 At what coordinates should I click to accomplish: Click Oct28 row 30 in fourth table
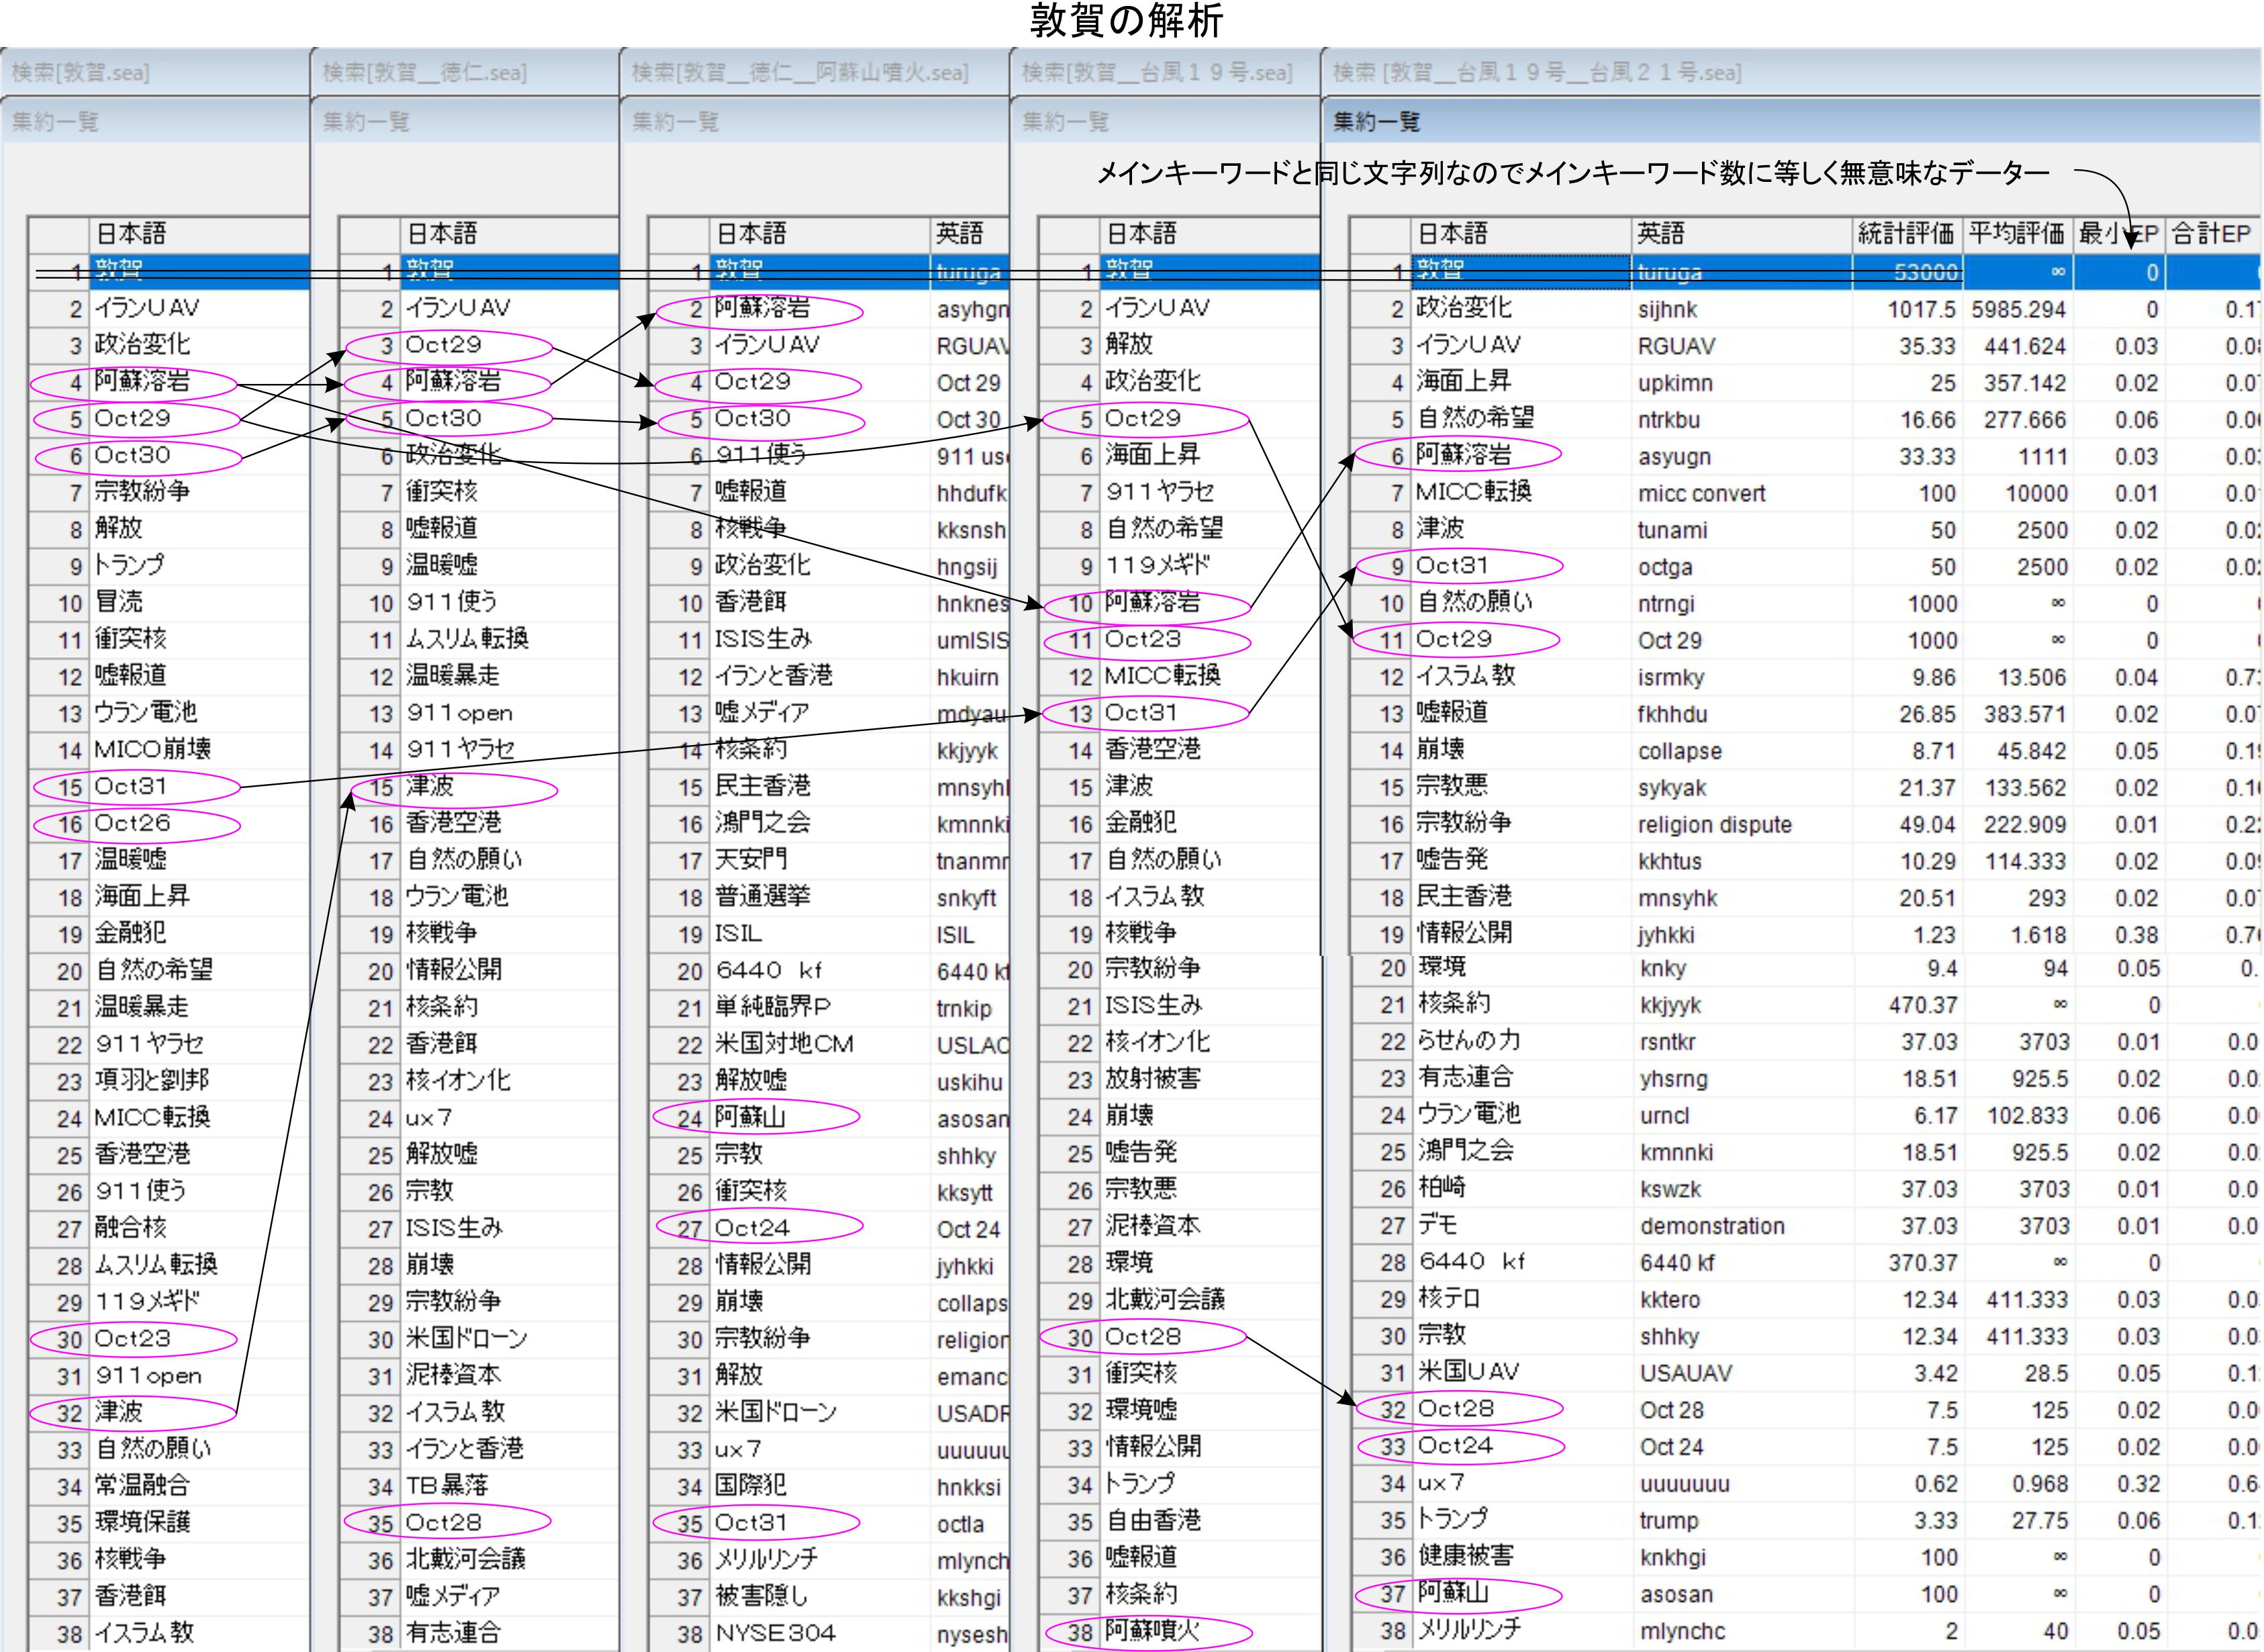coord(1142,1337)
